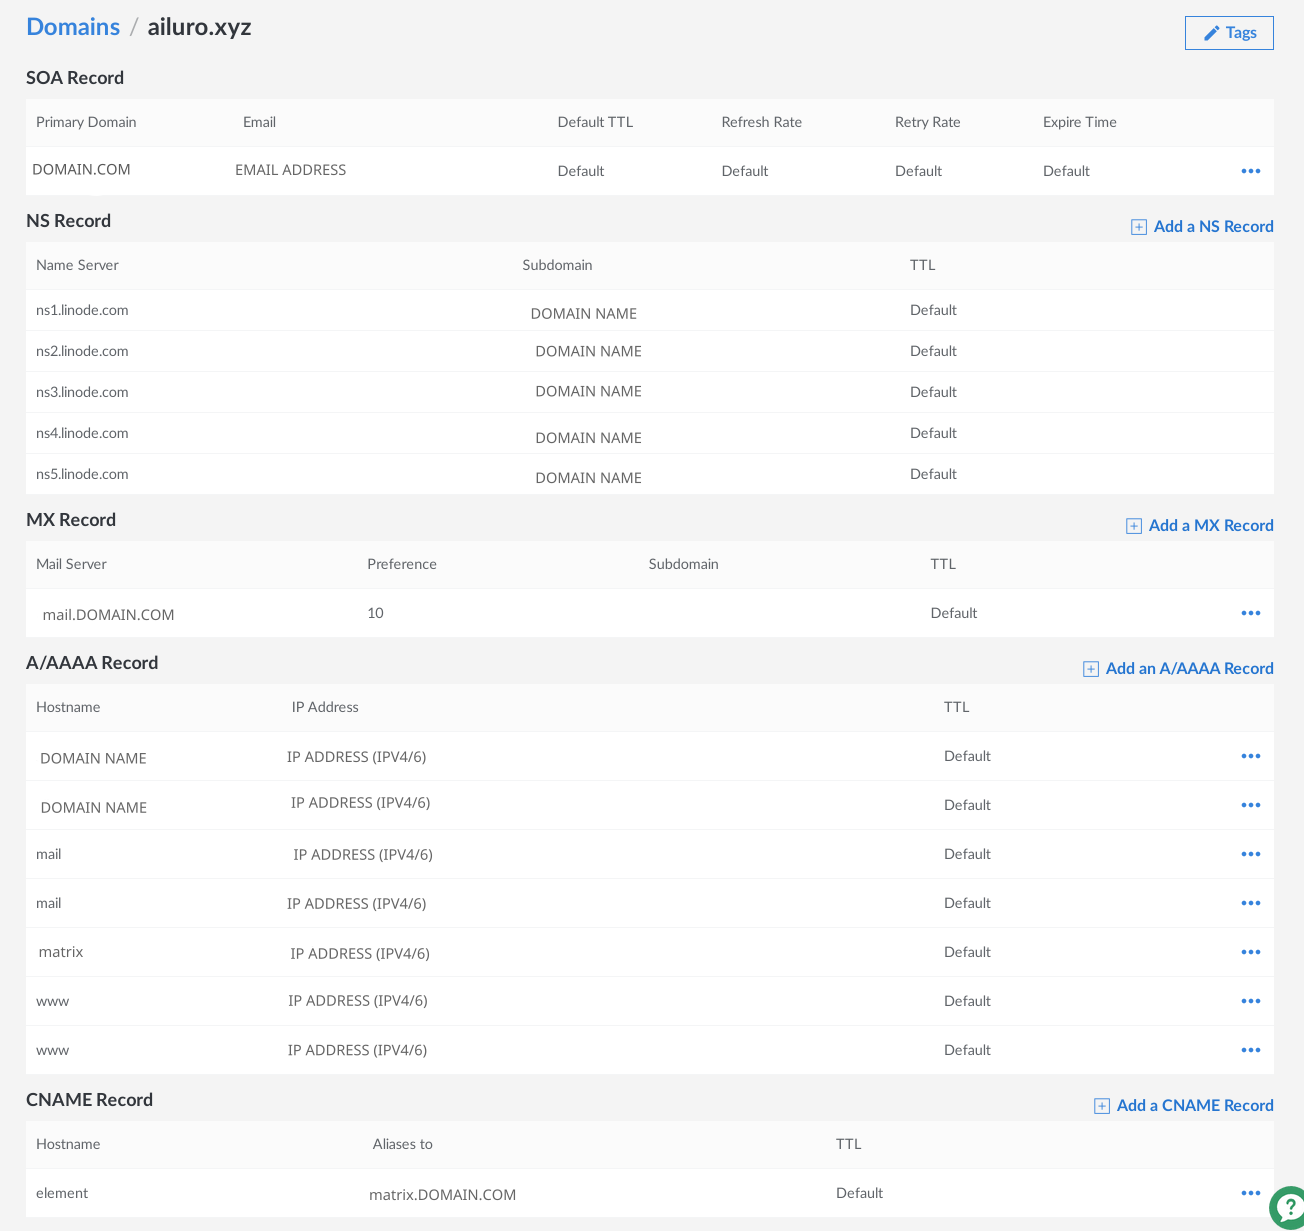The width and height of the screenshot is (1304, 1231).
Task: Add a MX Record
Action: [x=1200, y=526]
